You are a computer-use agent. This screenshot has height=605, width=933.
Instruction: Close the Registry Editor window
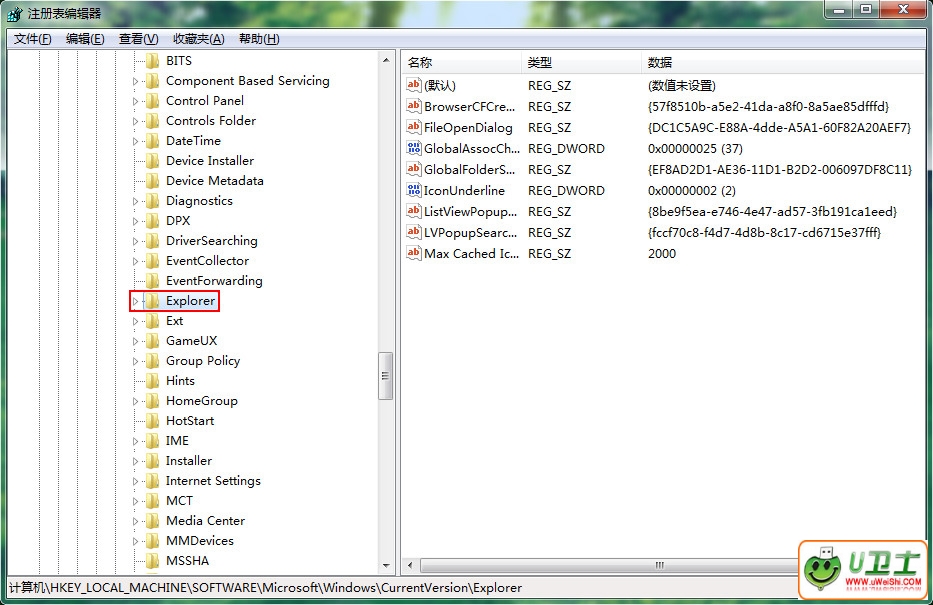[903, 9]
